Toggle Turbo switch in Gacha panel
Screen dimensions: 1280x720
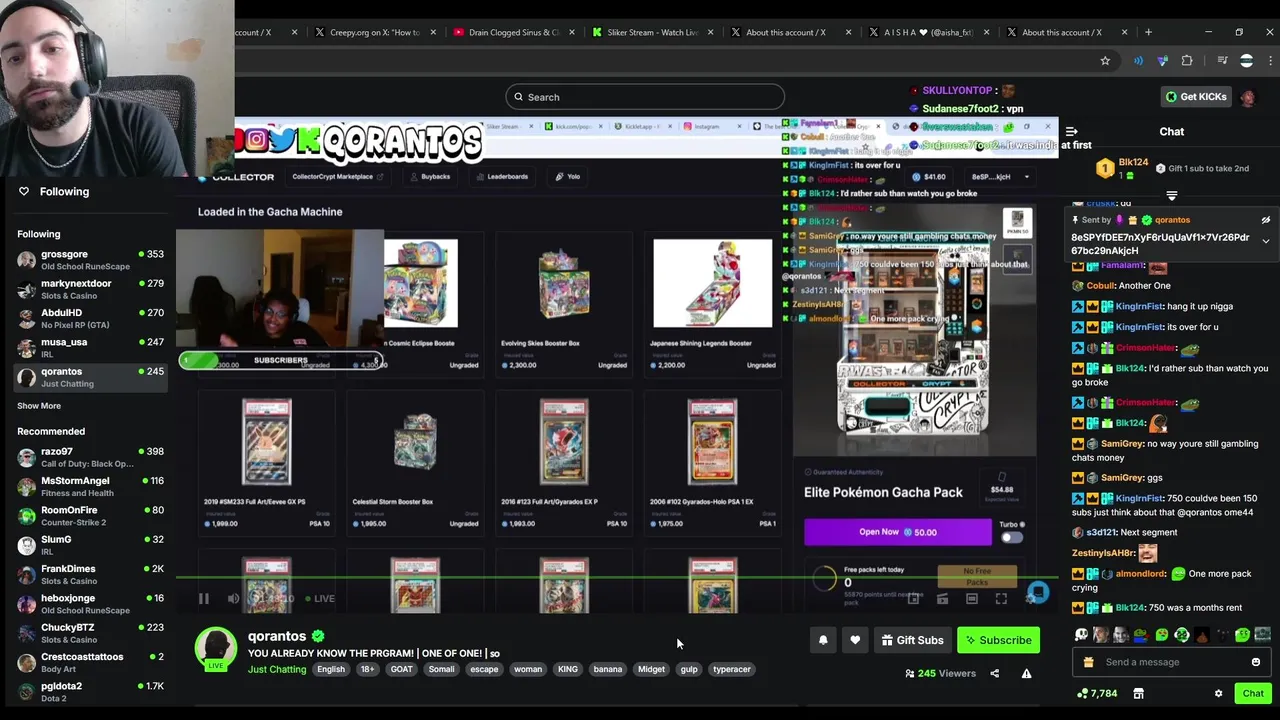pos(1012,537)
